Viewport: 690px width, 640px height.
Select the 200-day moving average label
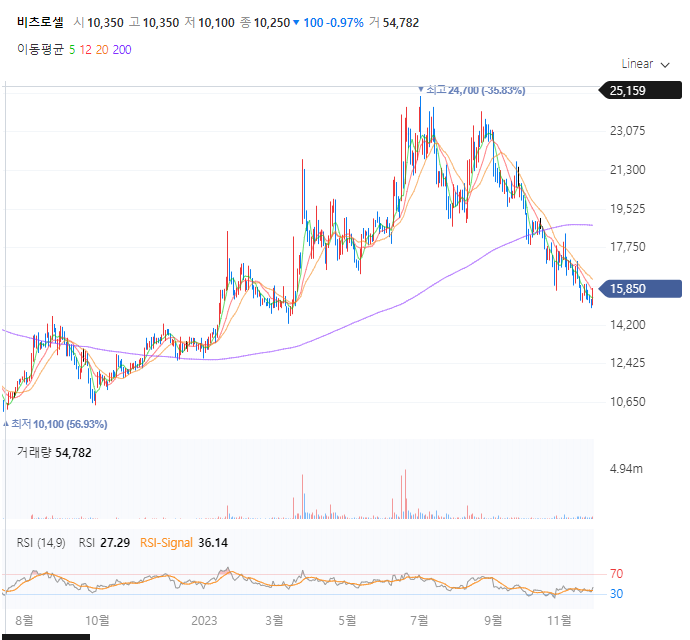tap(122, 50)
